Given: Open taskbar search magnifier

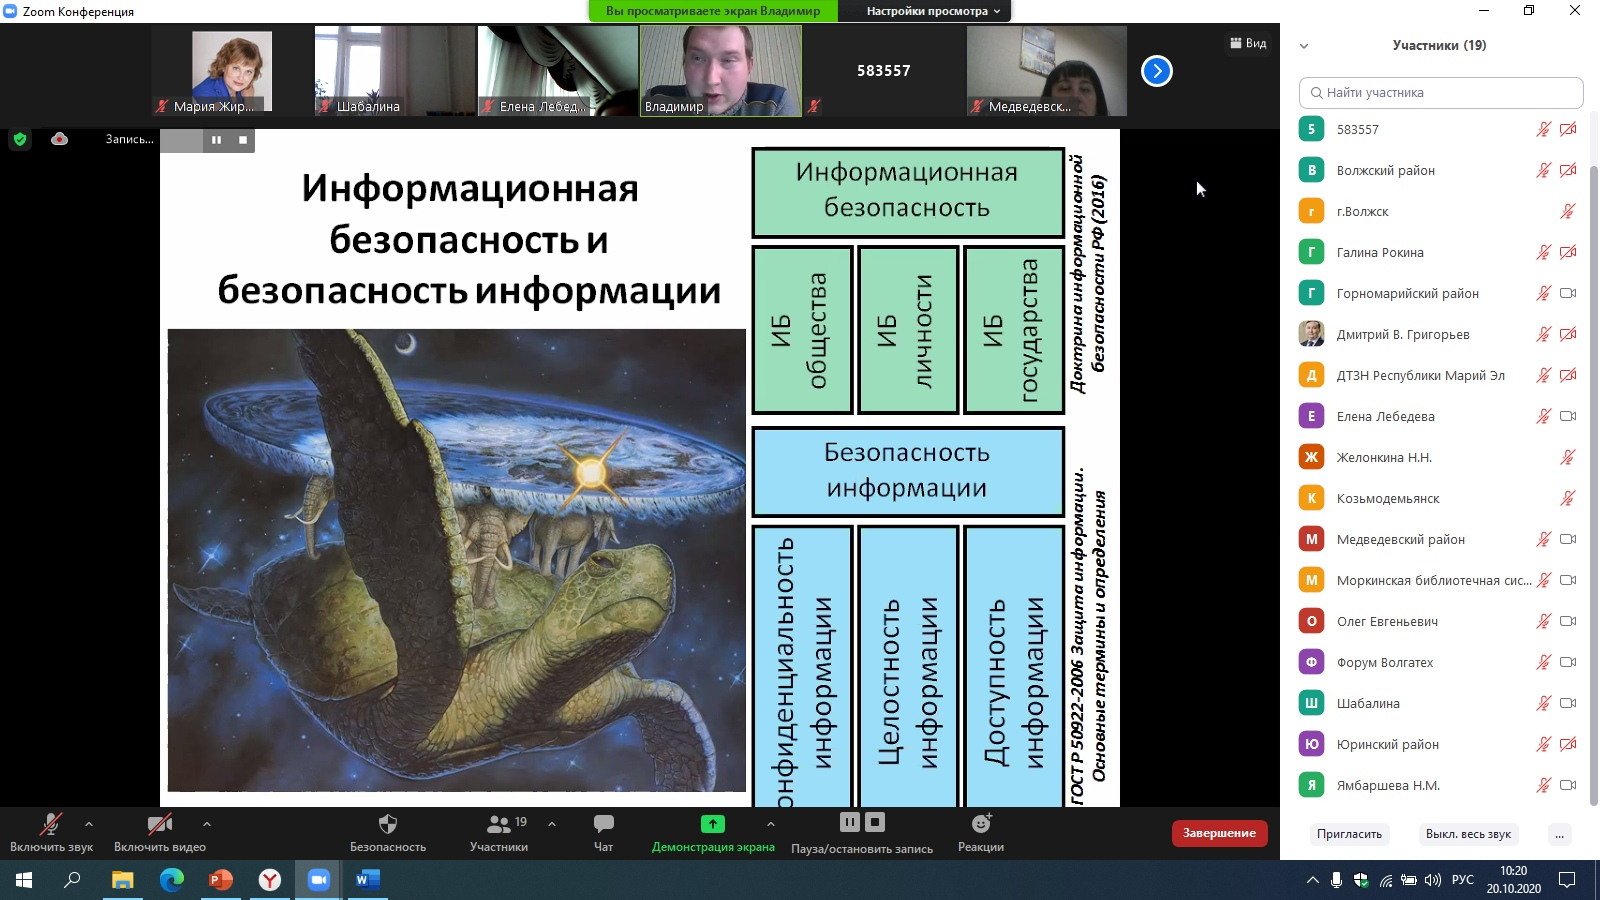Looking at the screenshot, I should pos(72,880).
